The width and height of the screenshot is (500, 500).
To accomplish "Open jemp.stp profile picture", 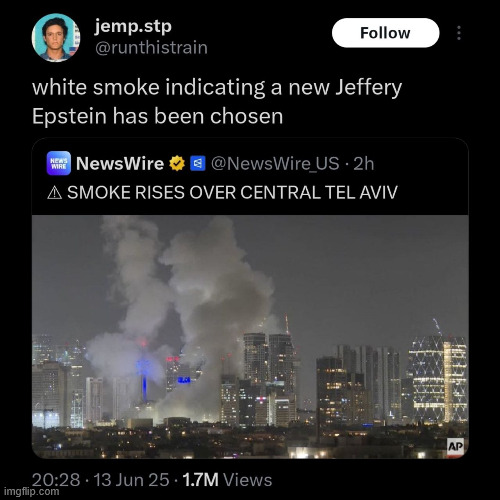I will point(56,38).
